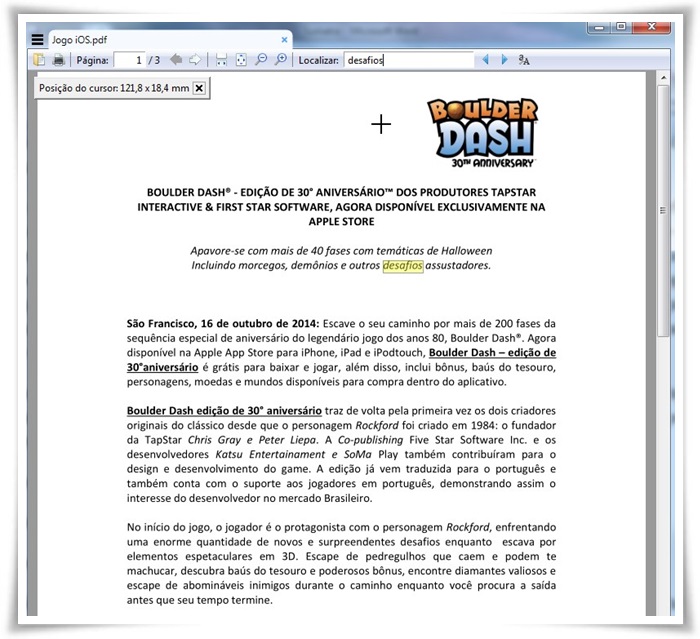This screenshot has width=700, height=639.
Task: Click the Boulder Dash logo image
Action: pos(483,133)
